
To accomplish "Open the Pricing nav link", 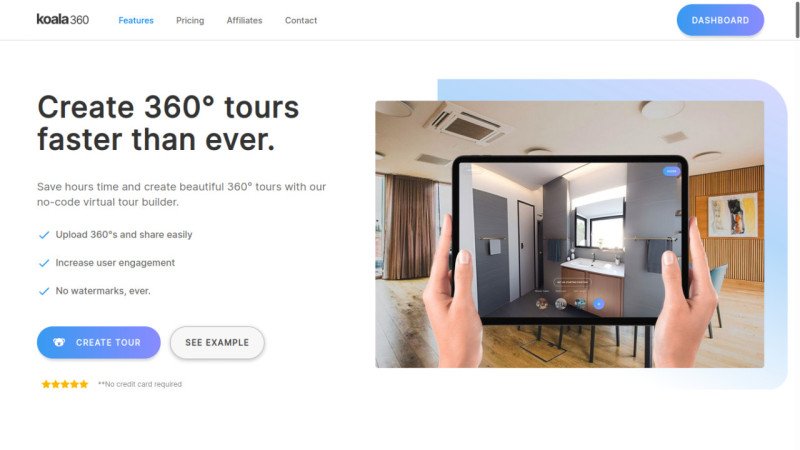I will click(x=190, y=20).
